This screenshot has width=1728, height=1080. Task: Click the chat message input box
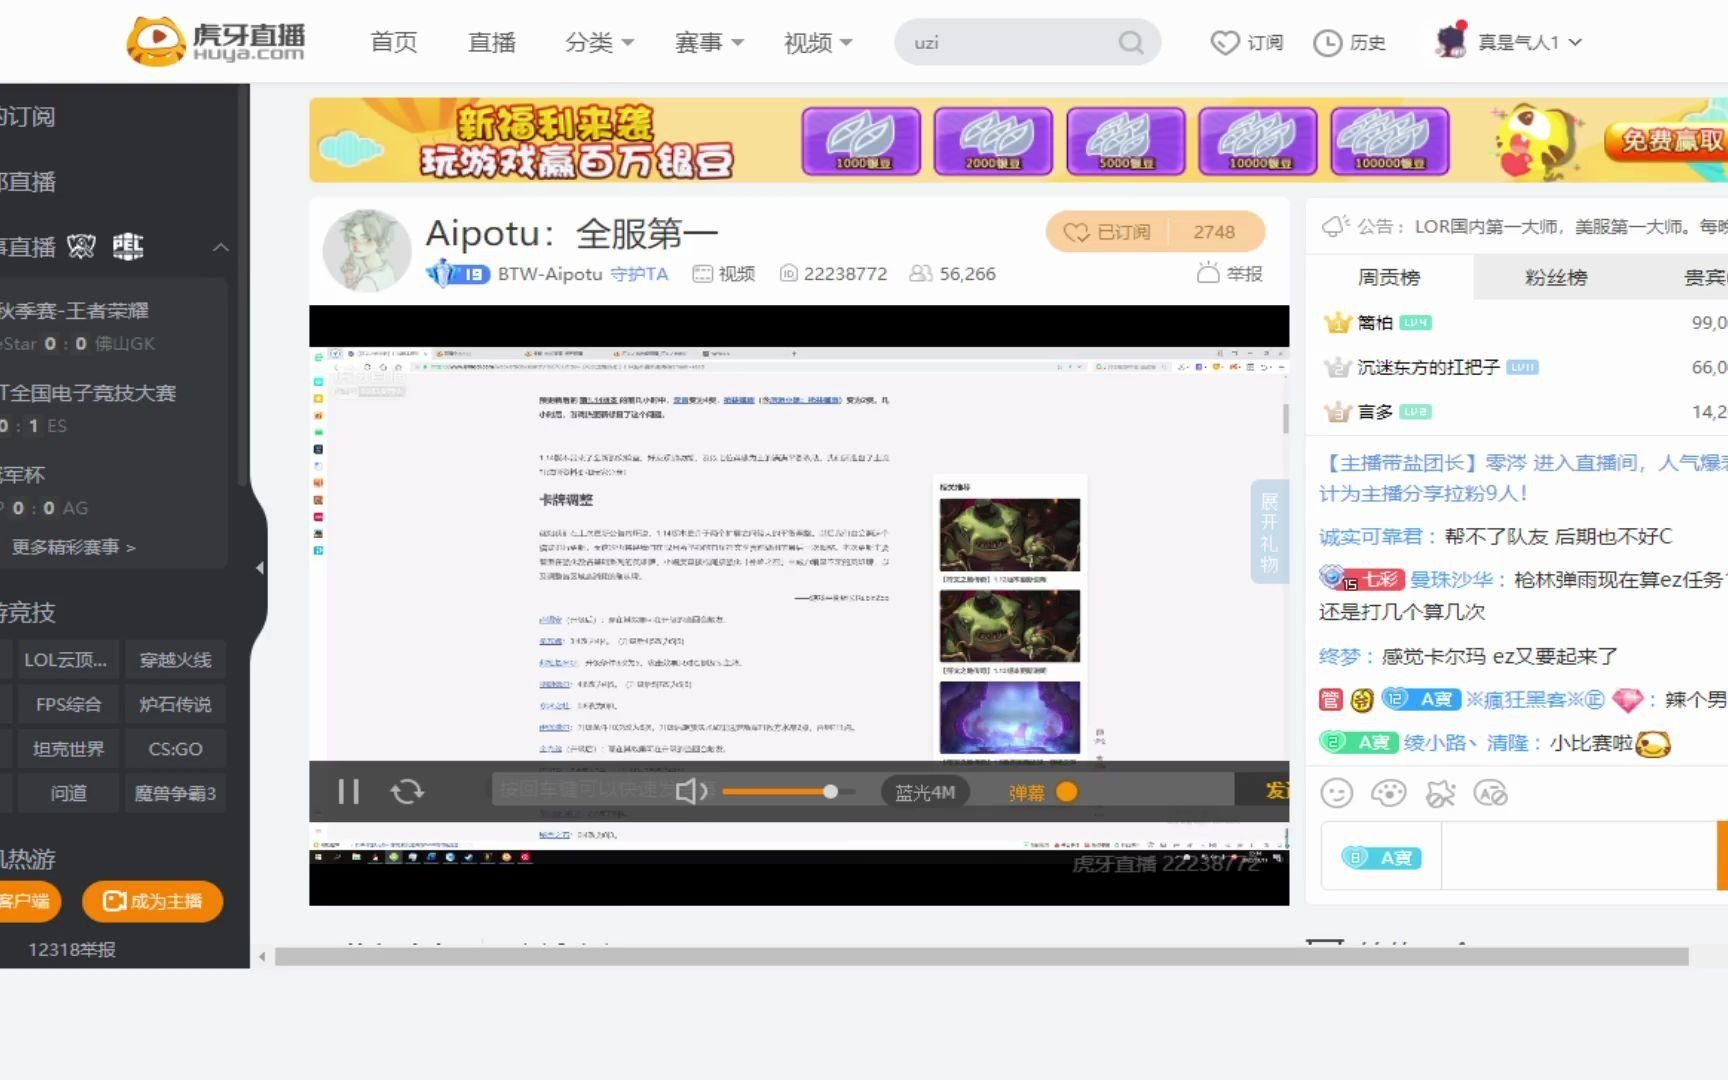[x=1578, y=856]
